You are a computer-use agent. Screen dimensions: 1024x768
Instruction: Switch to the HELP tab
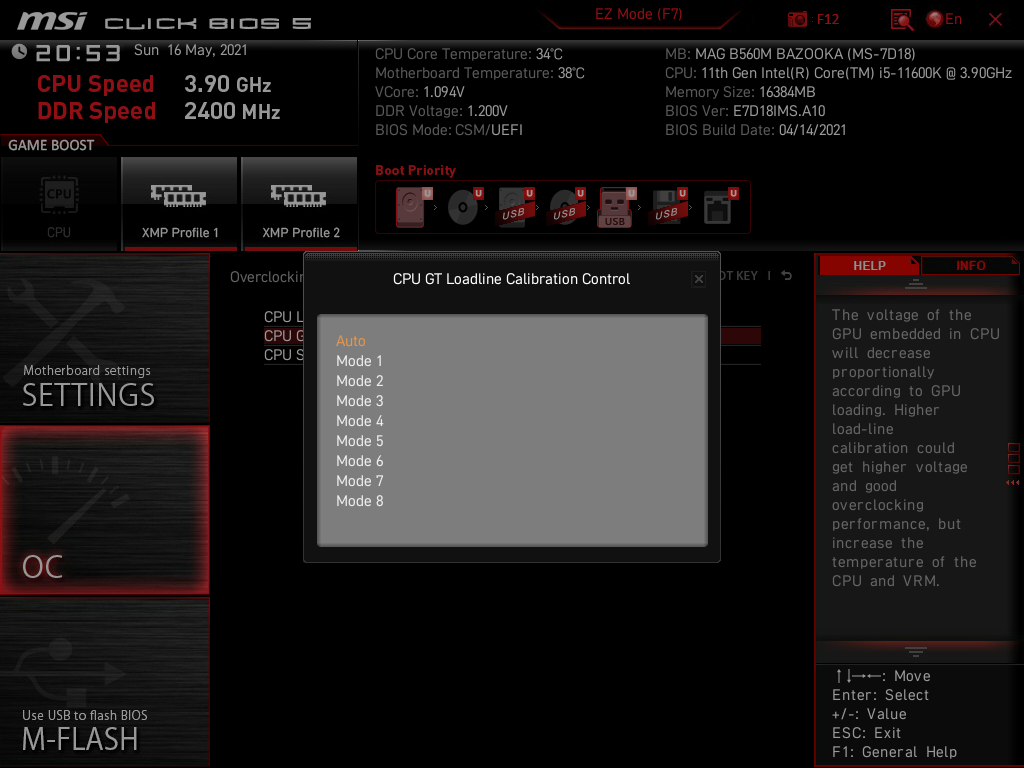869,266
